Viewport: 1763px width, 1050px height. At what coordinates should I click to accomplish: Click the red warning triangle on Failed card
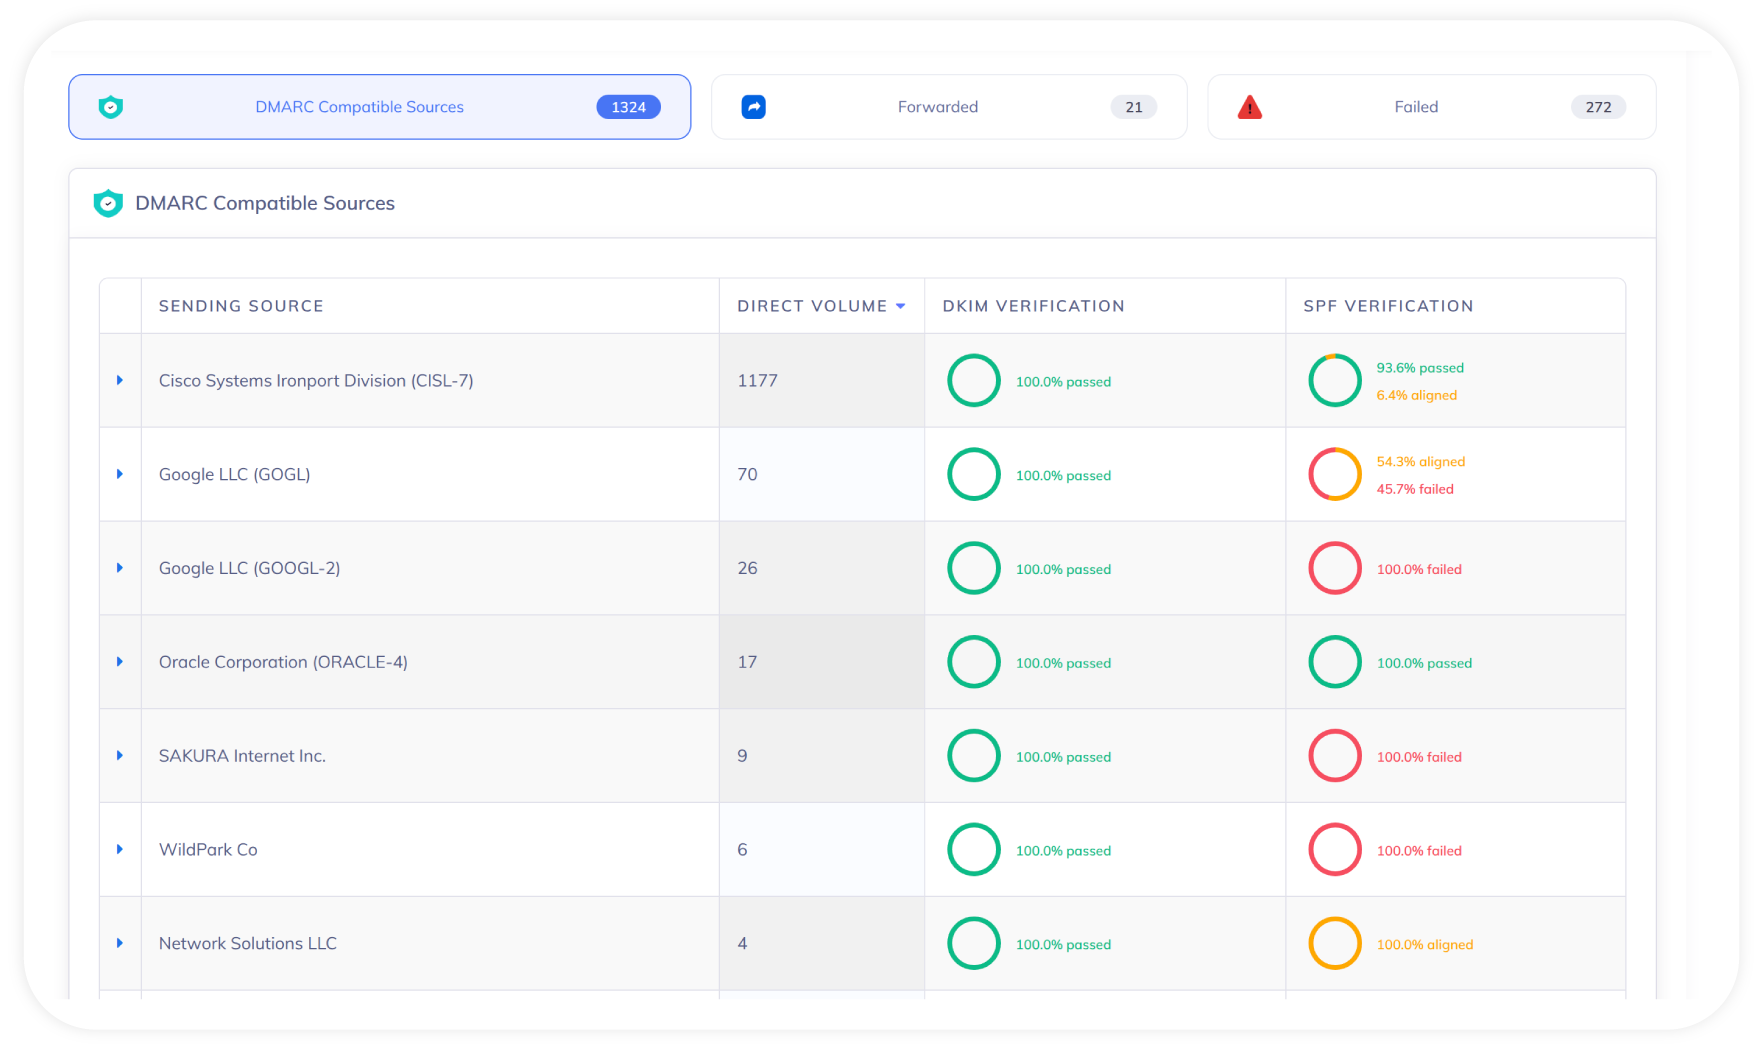[1250, 107]
